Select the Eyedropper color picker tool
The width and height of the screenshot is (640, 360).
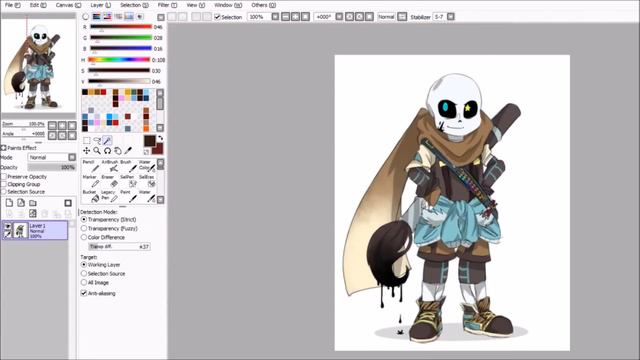(128, 151)
